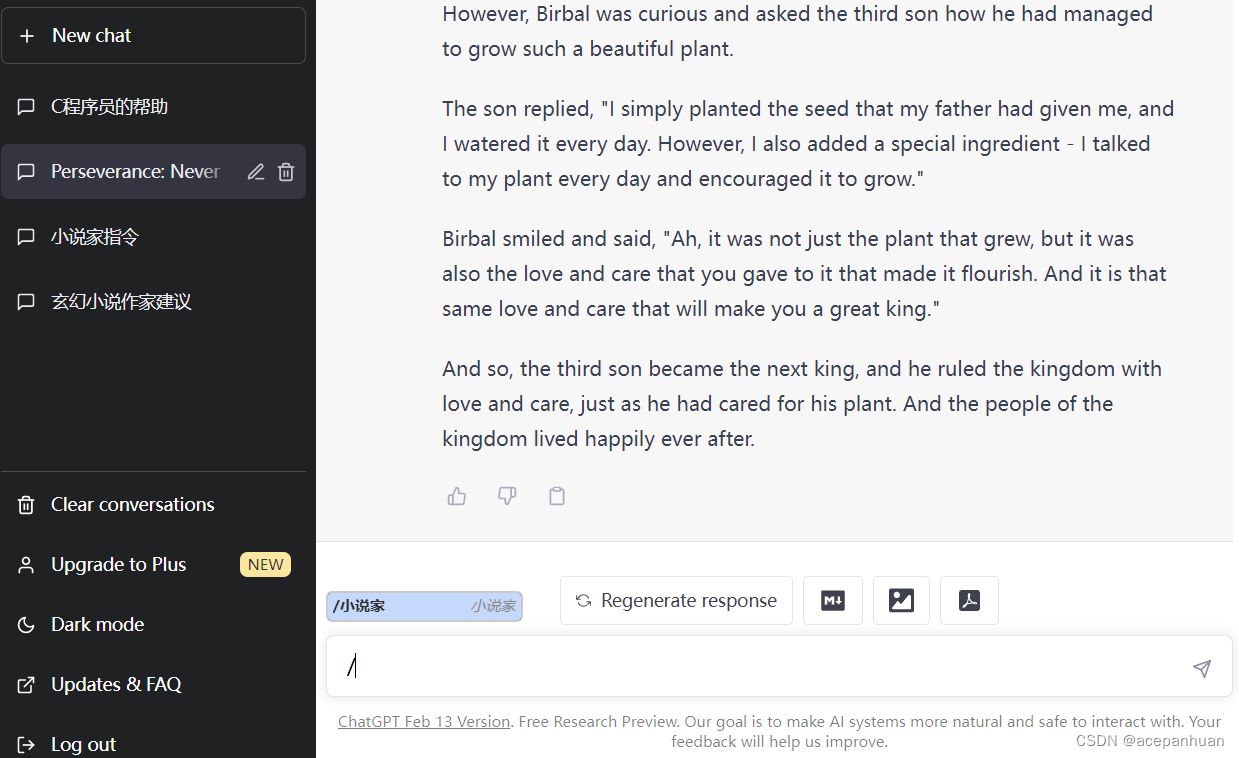Image resolution: width=1239 pixels, height=758 pixels.
Task: Open Upgrade to Plus
Action: pyautogui.click(x=153, y=565)
